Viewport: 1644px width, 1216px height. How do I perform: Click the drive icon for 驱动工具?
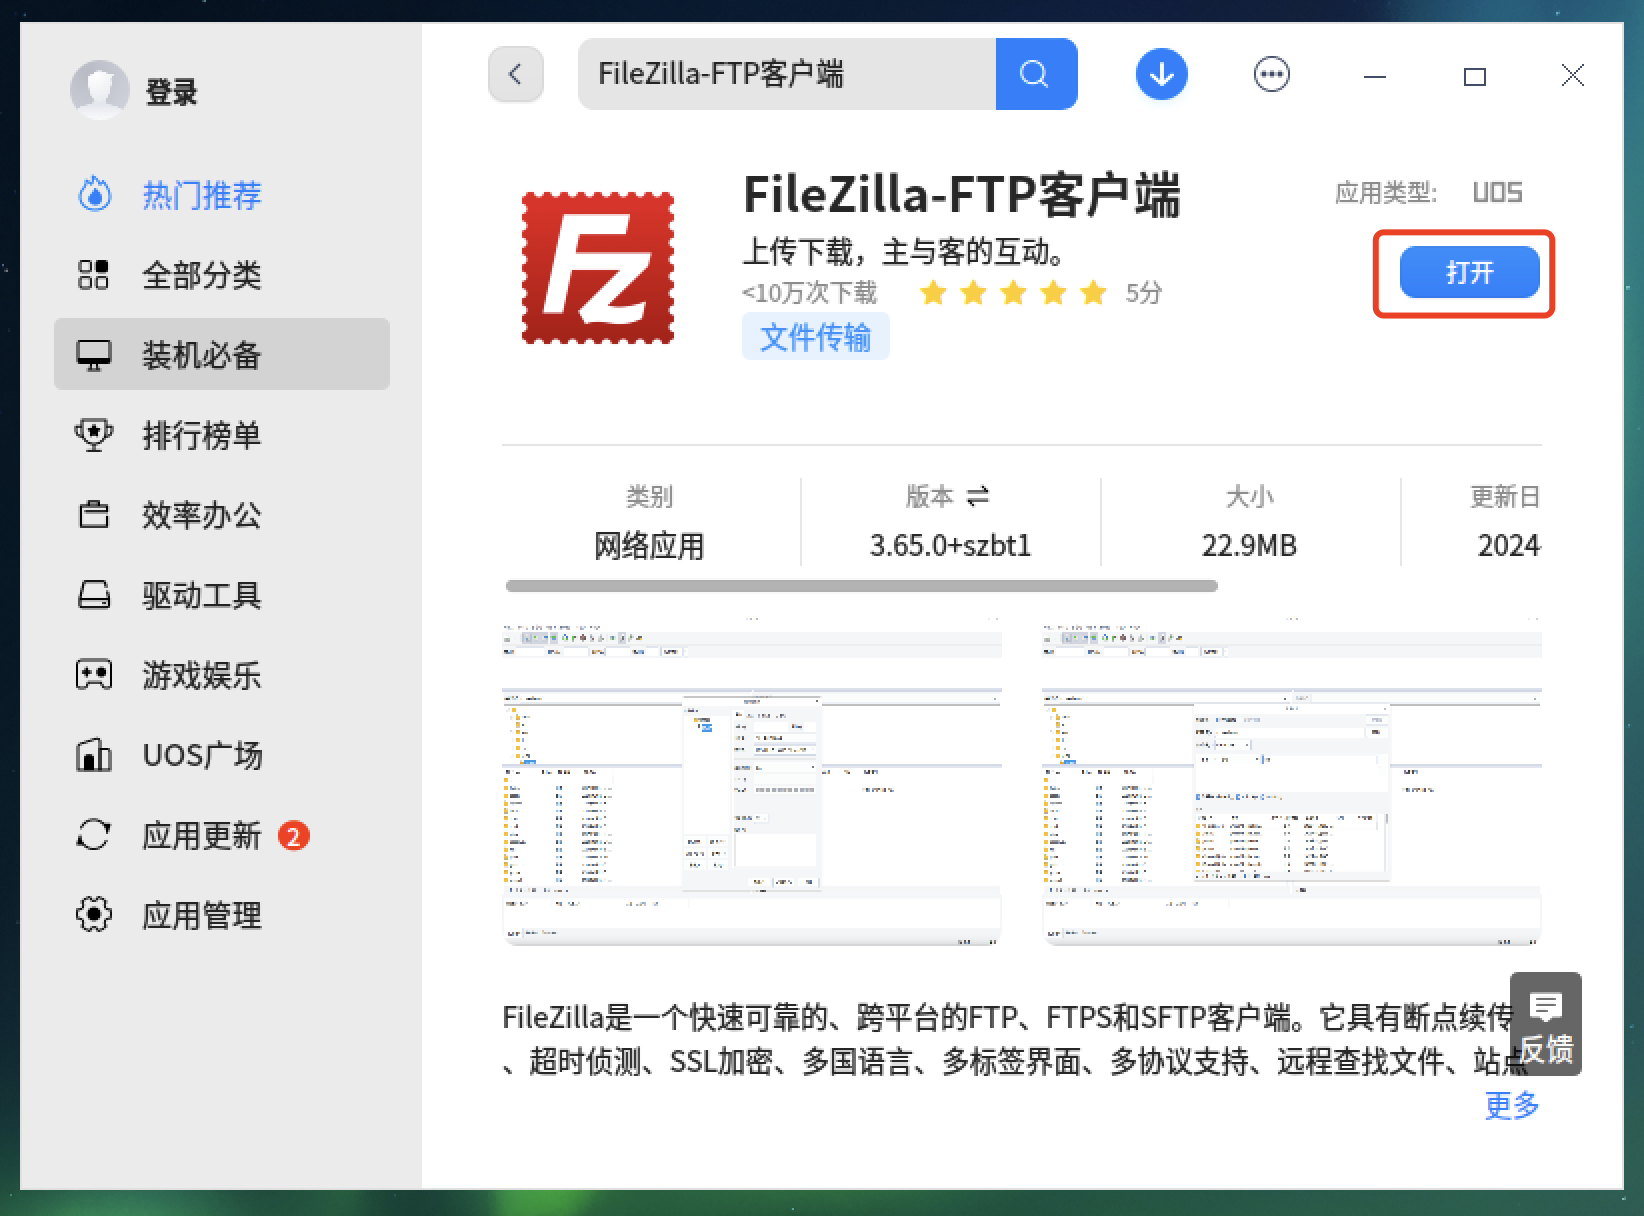pos(94,595)
